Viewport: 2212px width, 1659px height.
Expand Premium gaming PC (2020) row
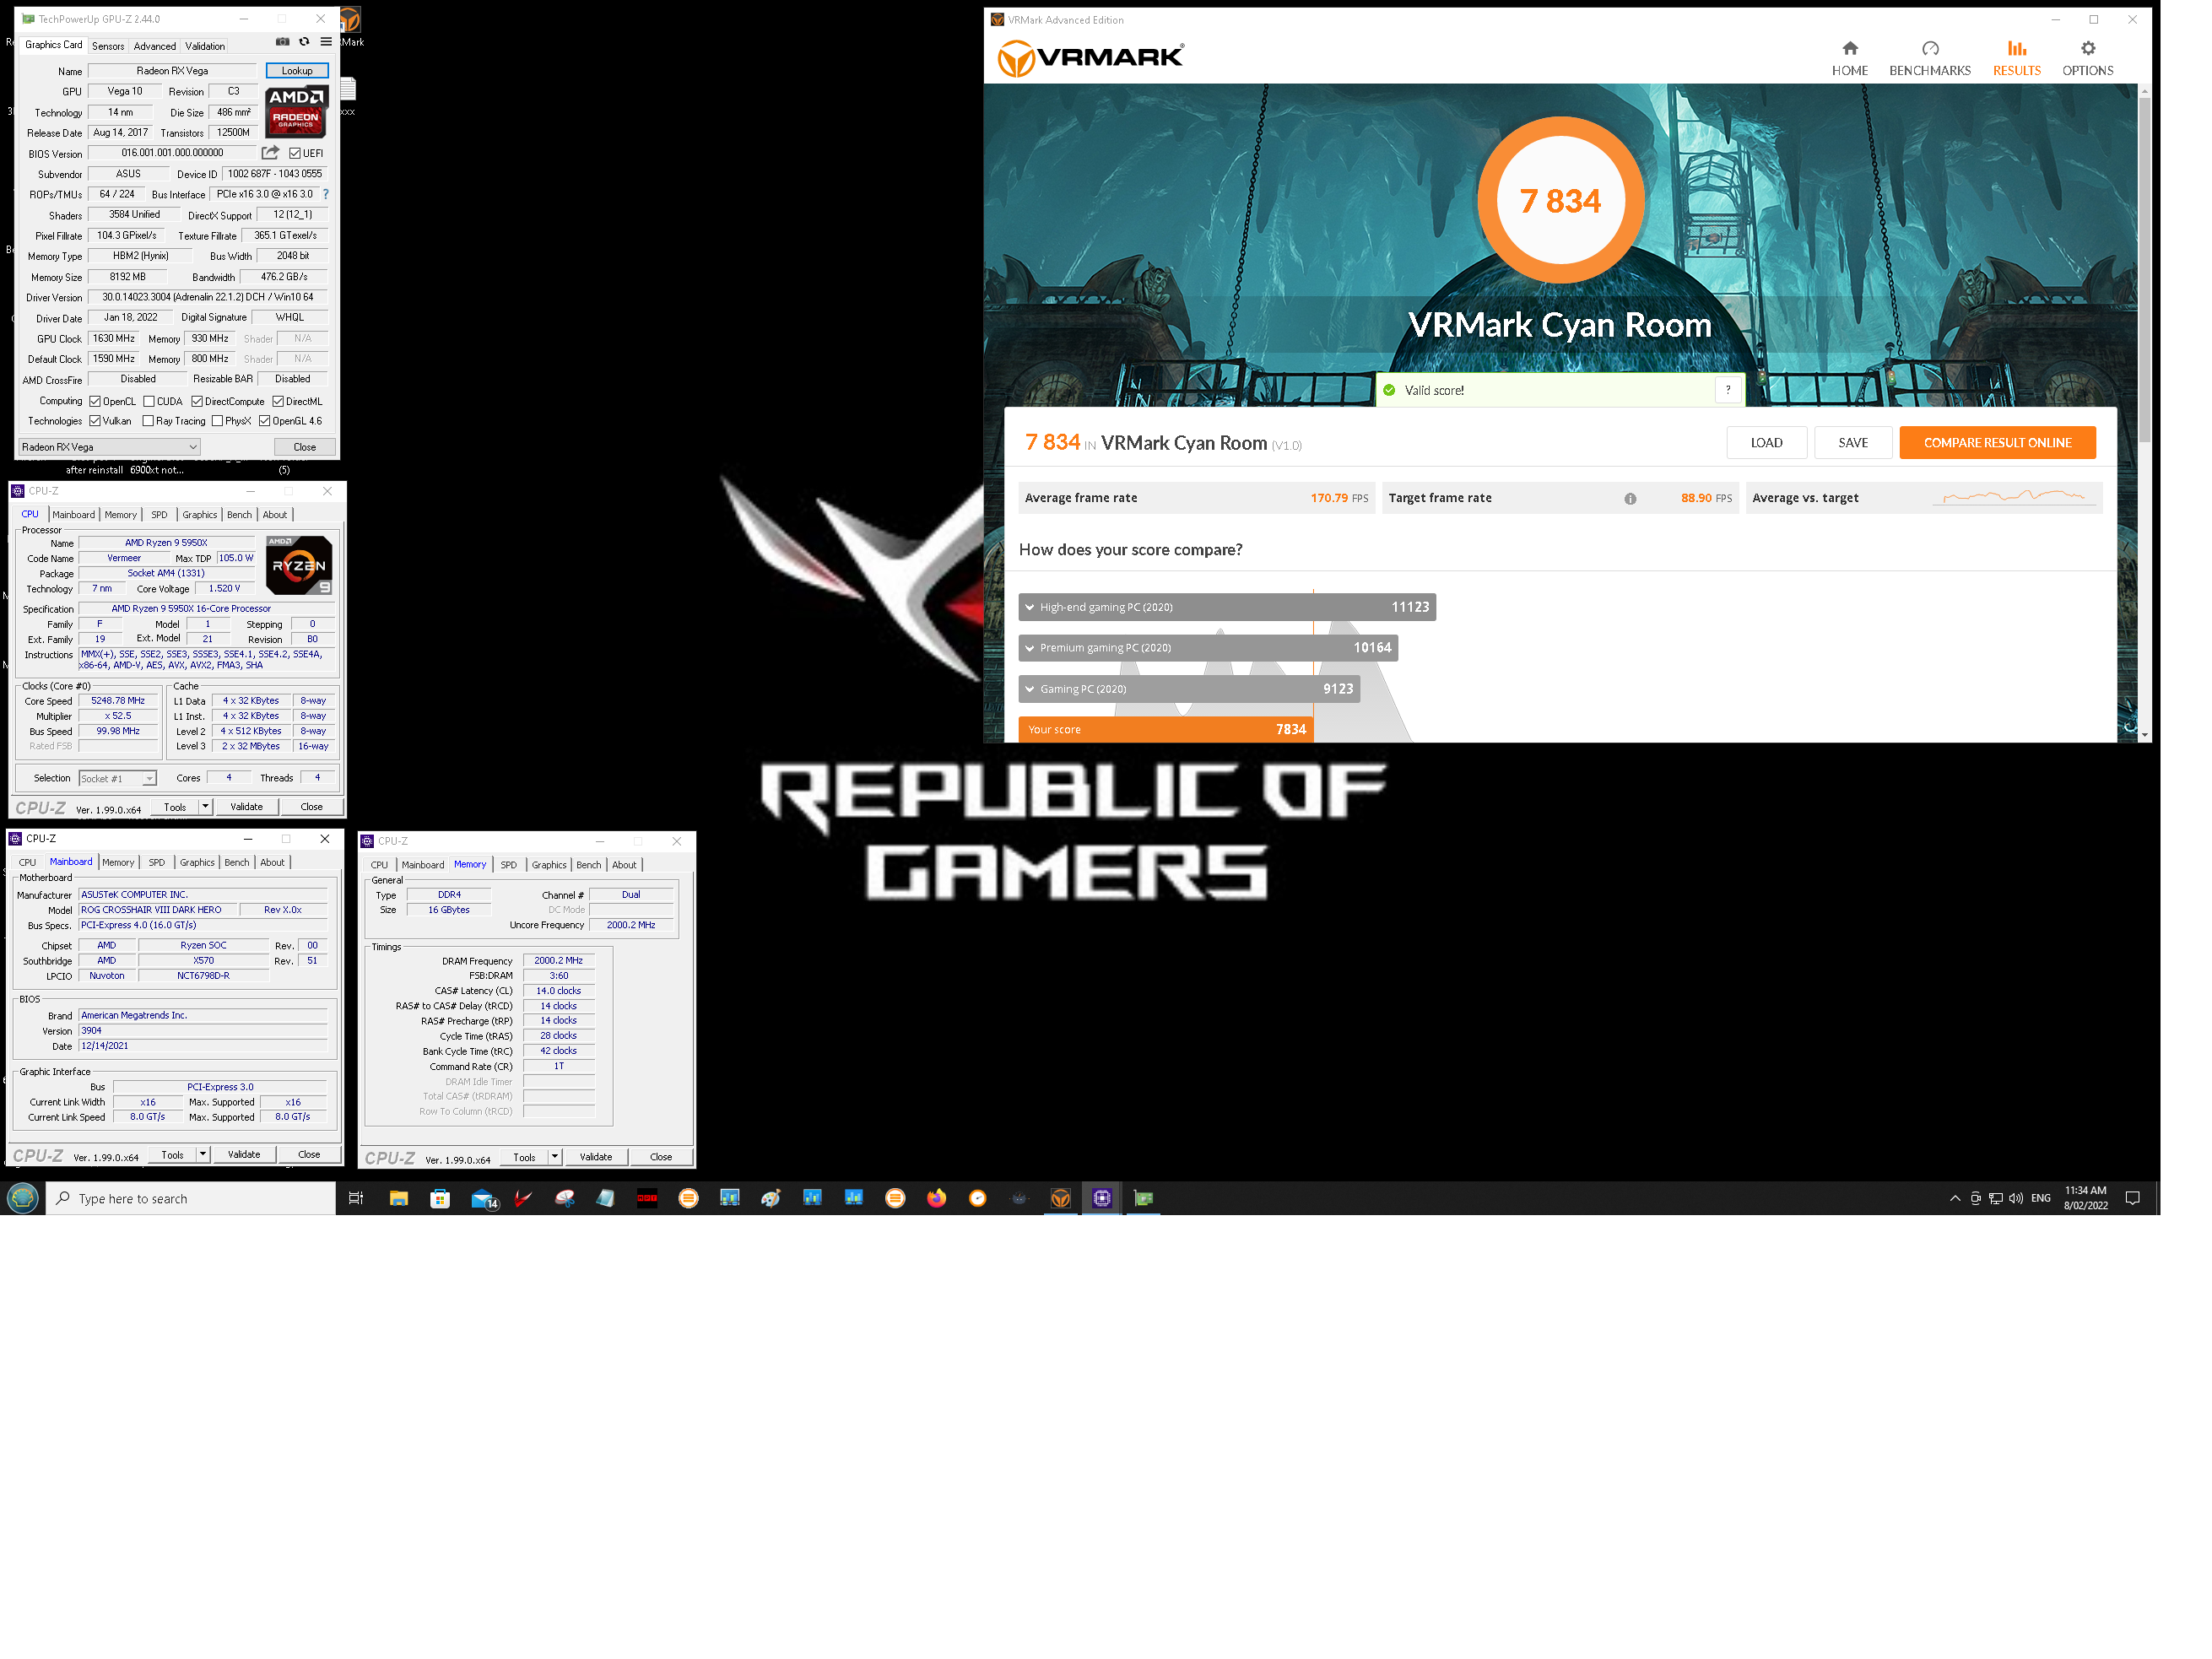tap(1208, 648)
